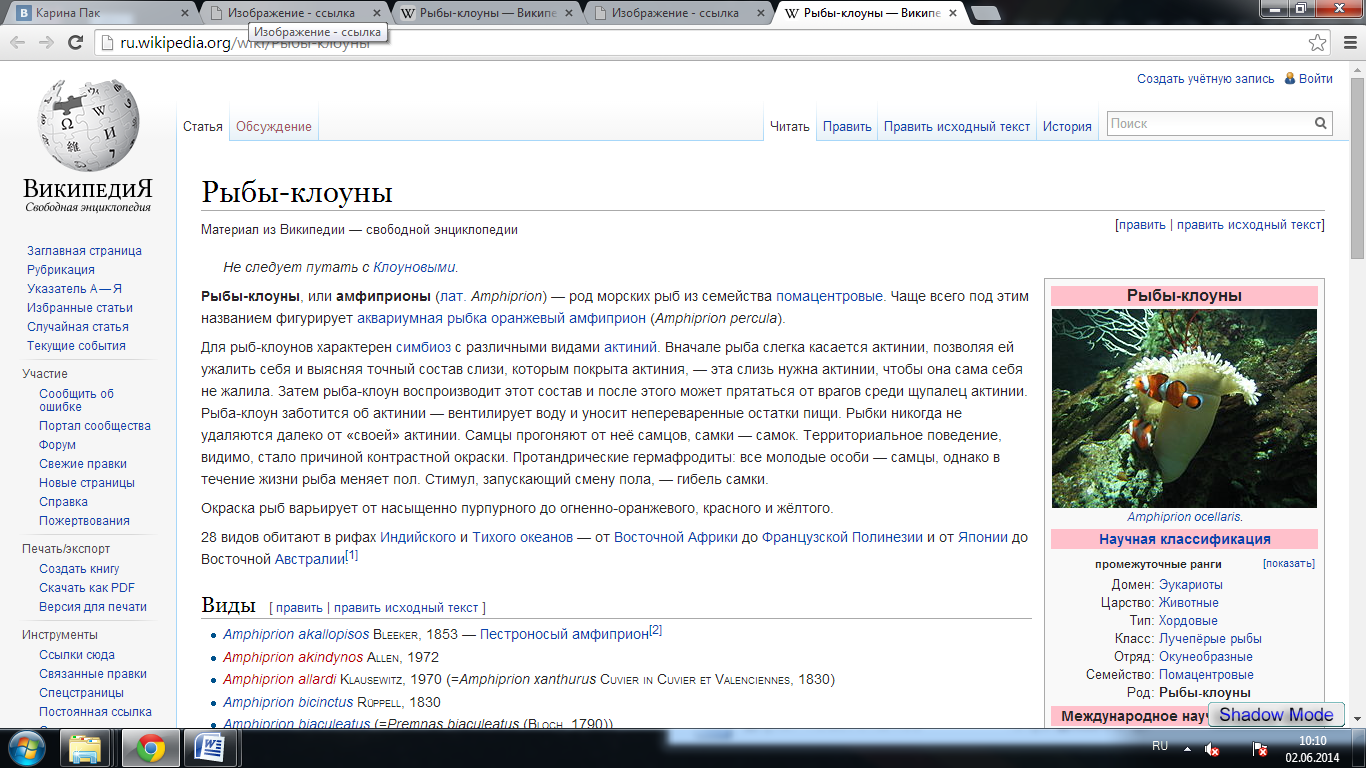
Task: Open Рубрикация in the sidebar
Action: click(61, 270)
